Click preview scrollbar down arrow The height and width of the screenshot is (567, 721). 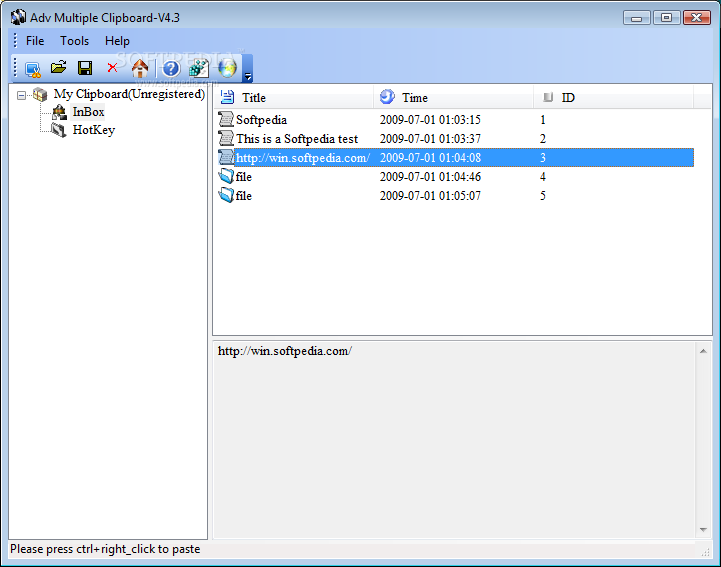(703, 530)
